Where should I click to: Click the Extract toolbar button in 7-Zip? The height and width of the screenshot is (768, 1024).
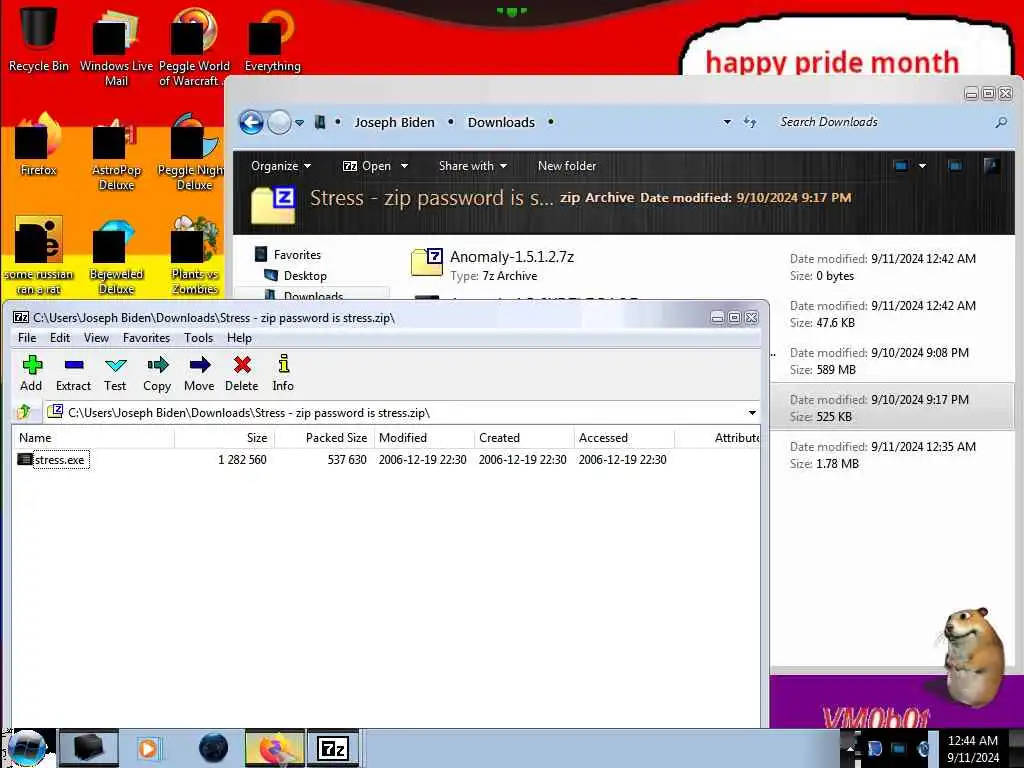73,374
